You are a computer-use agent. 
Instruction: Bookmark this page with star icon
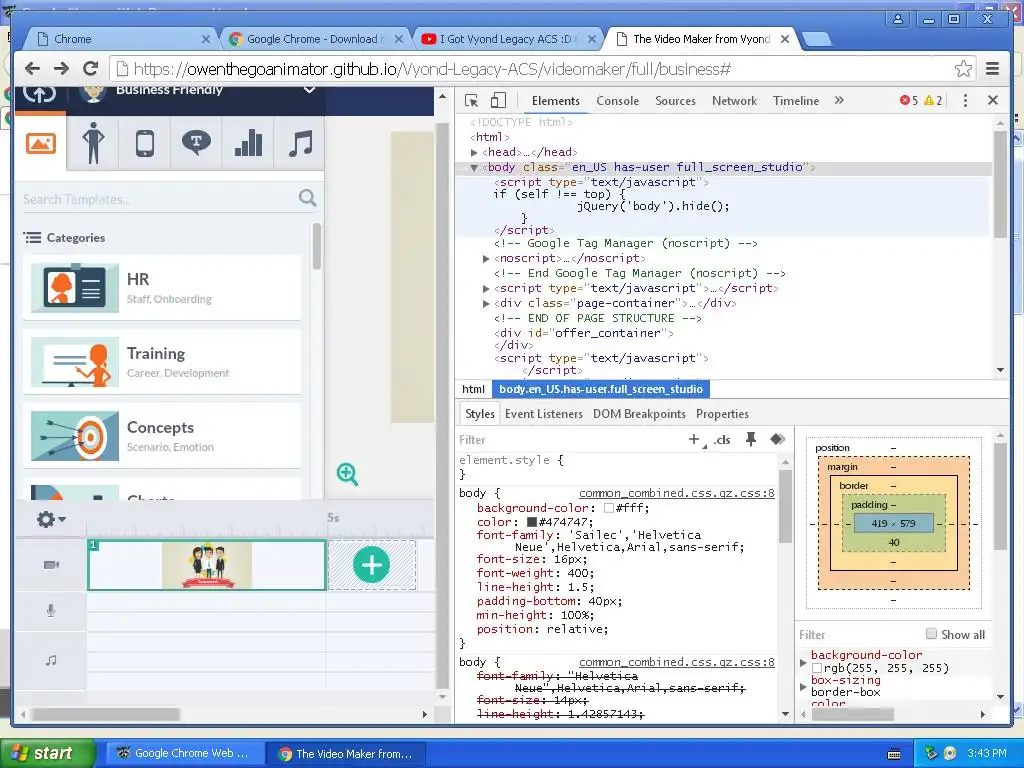[x=963, y=69]
